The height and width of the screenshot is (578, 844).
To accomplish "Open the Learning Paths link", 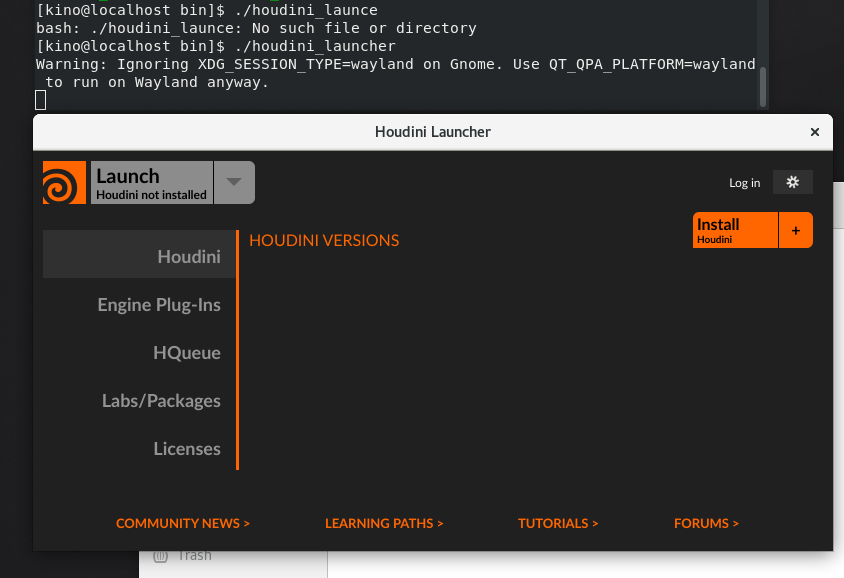I will (384, 522).
